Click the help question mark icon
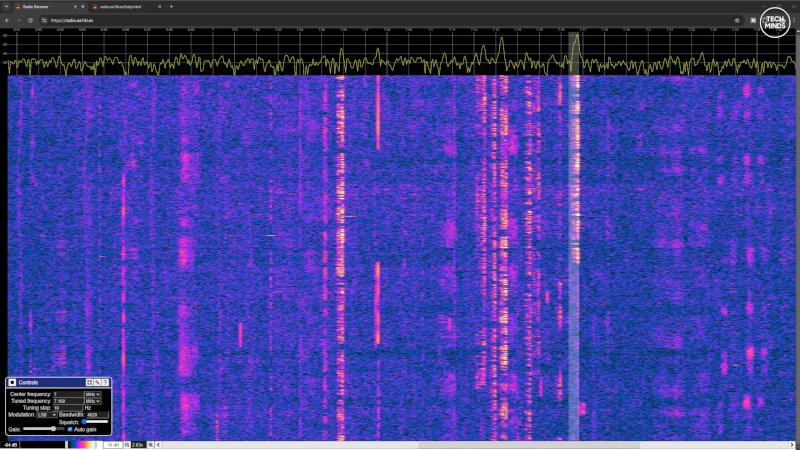 pos(106,382)
